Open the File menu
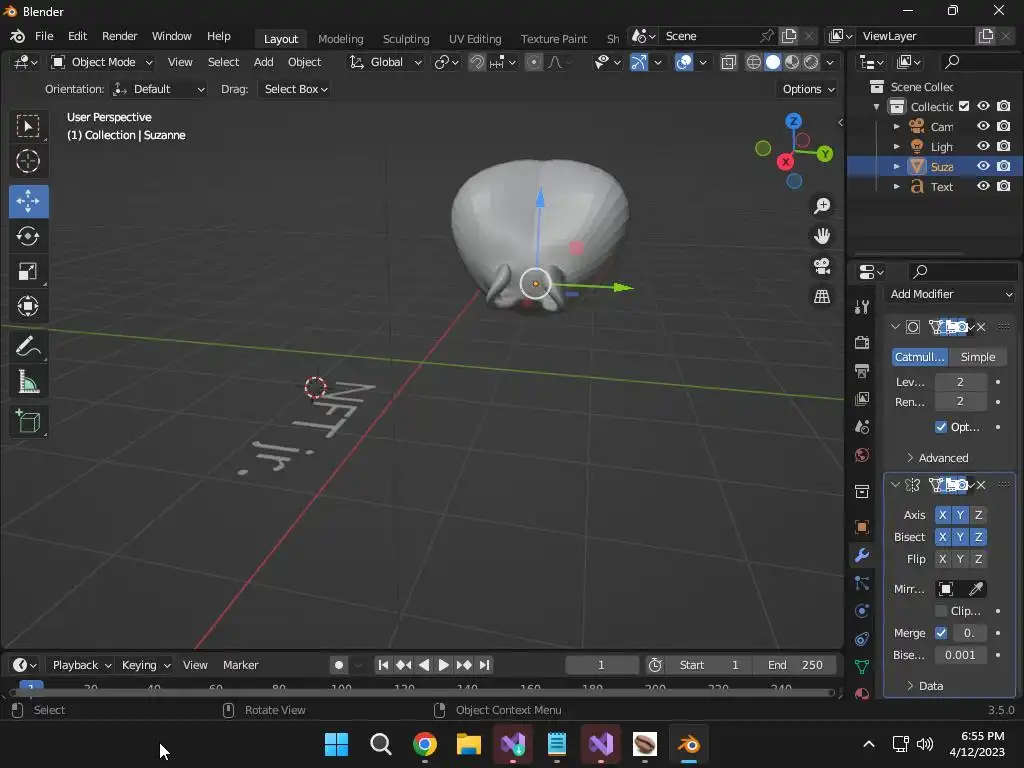The height and width of the screenshot is (768, 1024). (44, 36)
